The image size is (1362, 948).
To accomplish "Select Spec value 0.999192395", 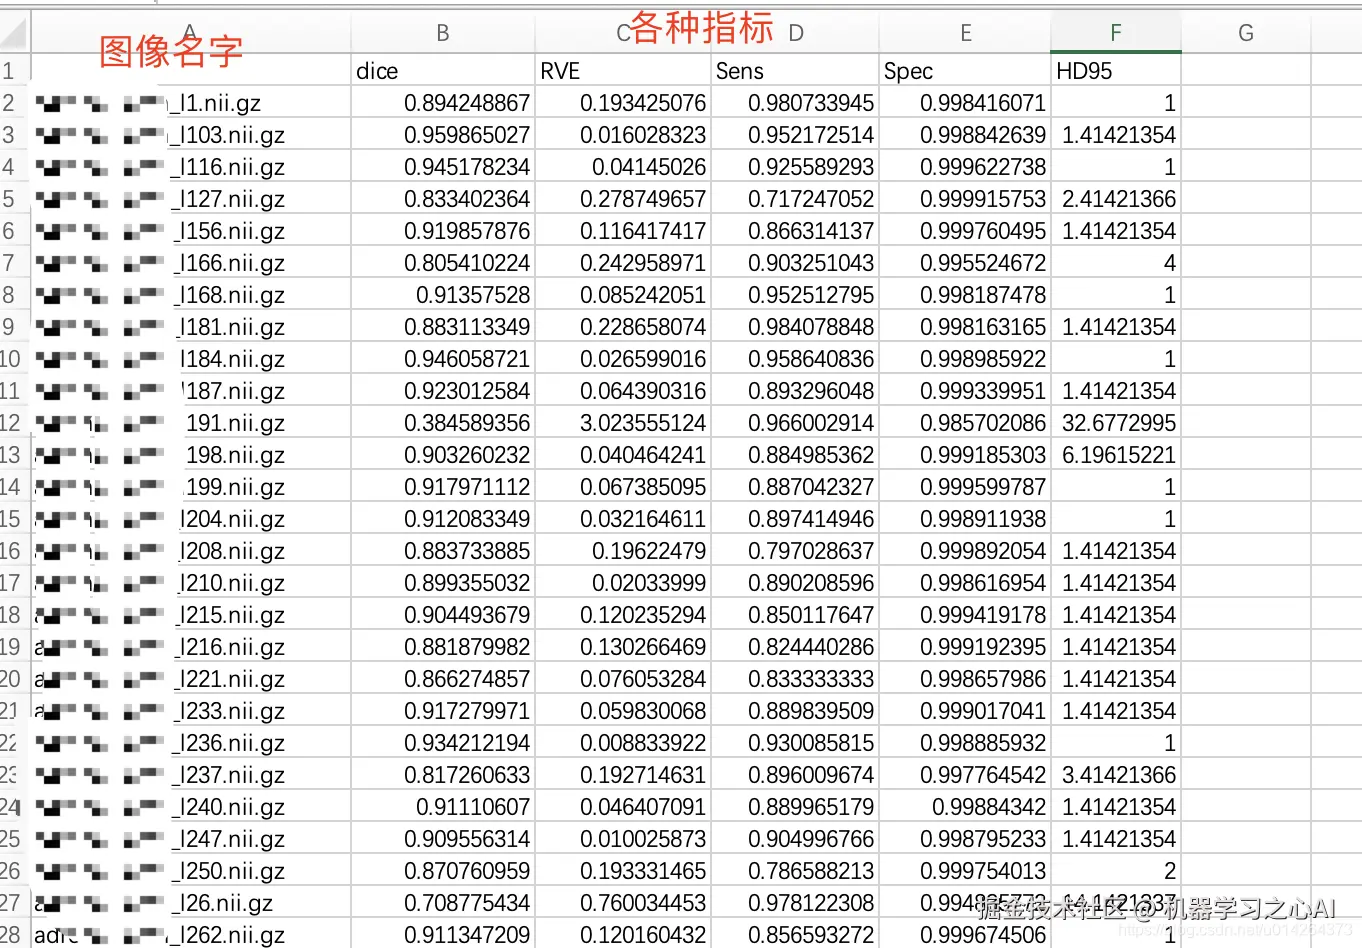I will click(966, 647).
